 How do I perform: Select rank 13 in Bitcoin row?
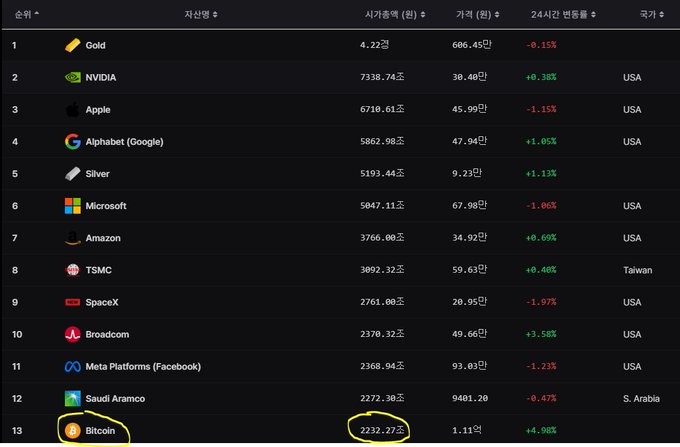17,431
